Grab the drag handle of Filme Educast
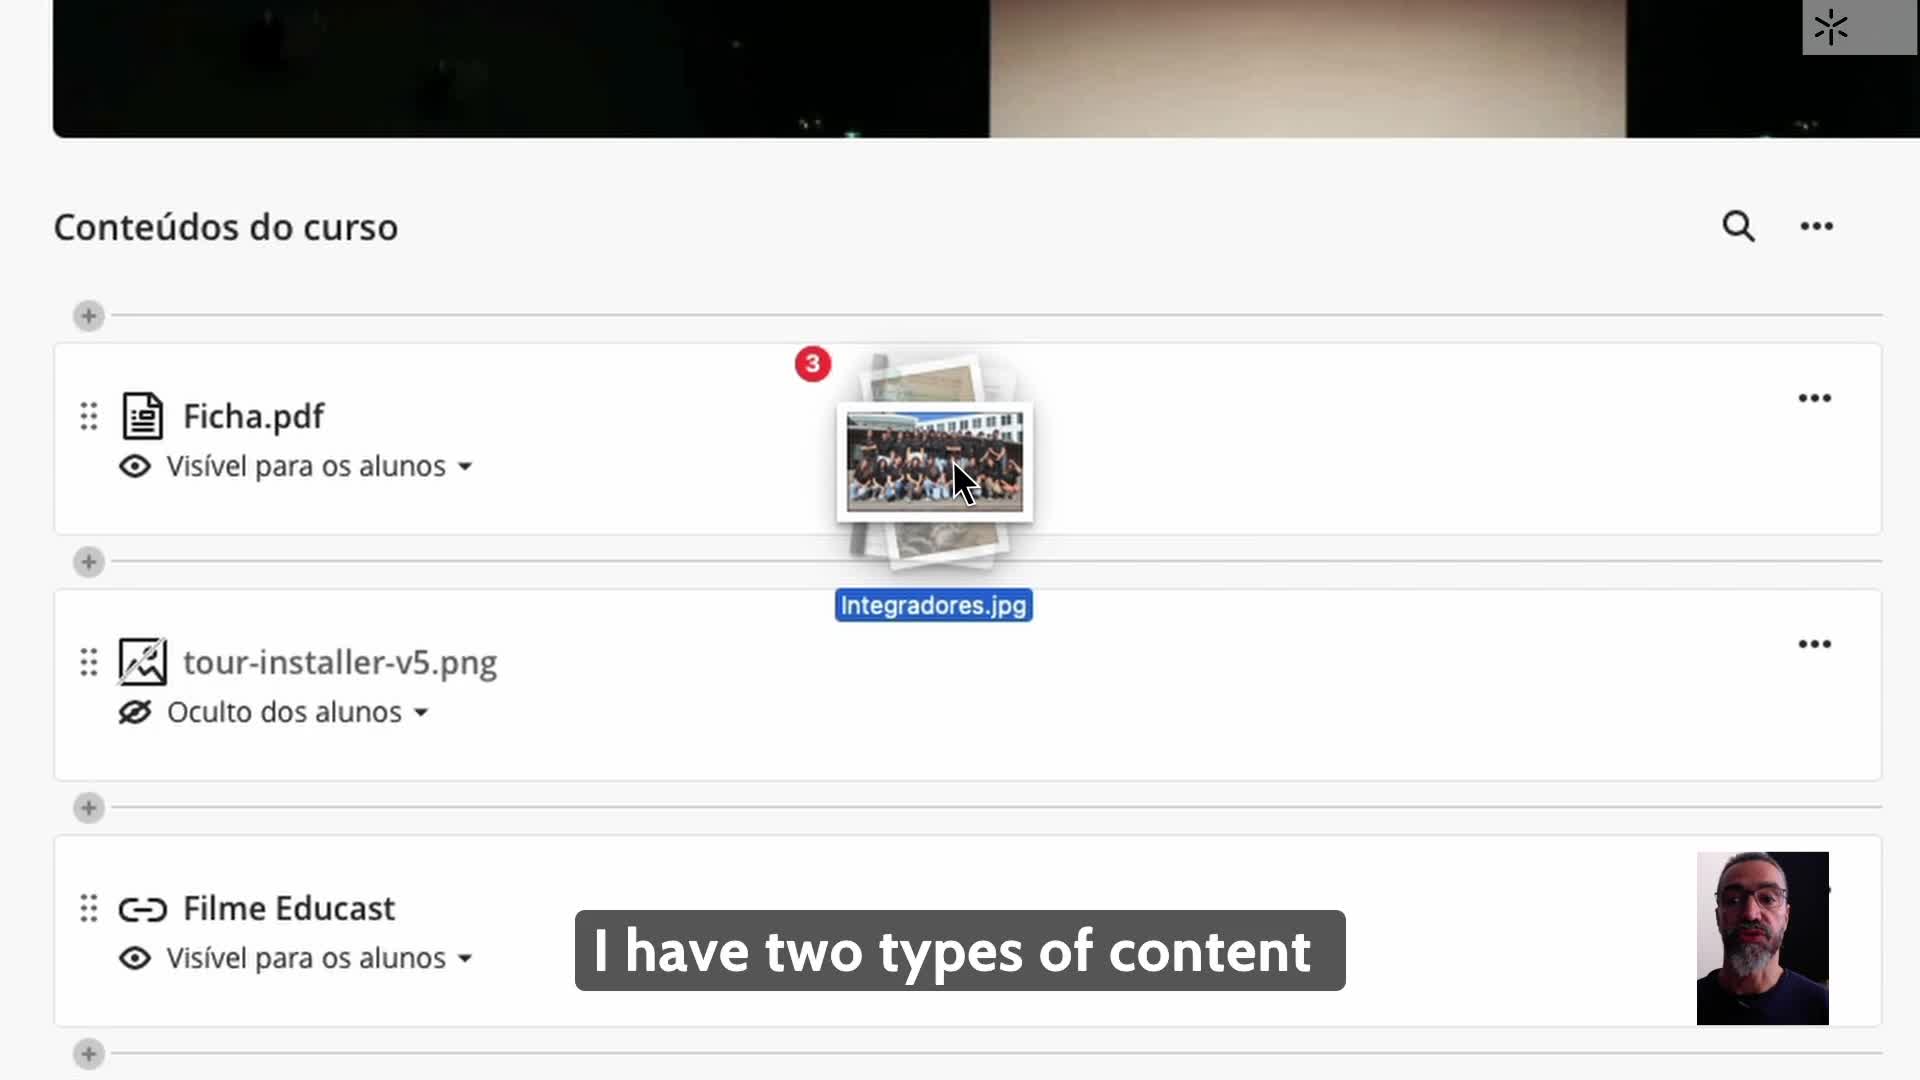This screenshot has height=1080, width=1920. coord(89,908)
